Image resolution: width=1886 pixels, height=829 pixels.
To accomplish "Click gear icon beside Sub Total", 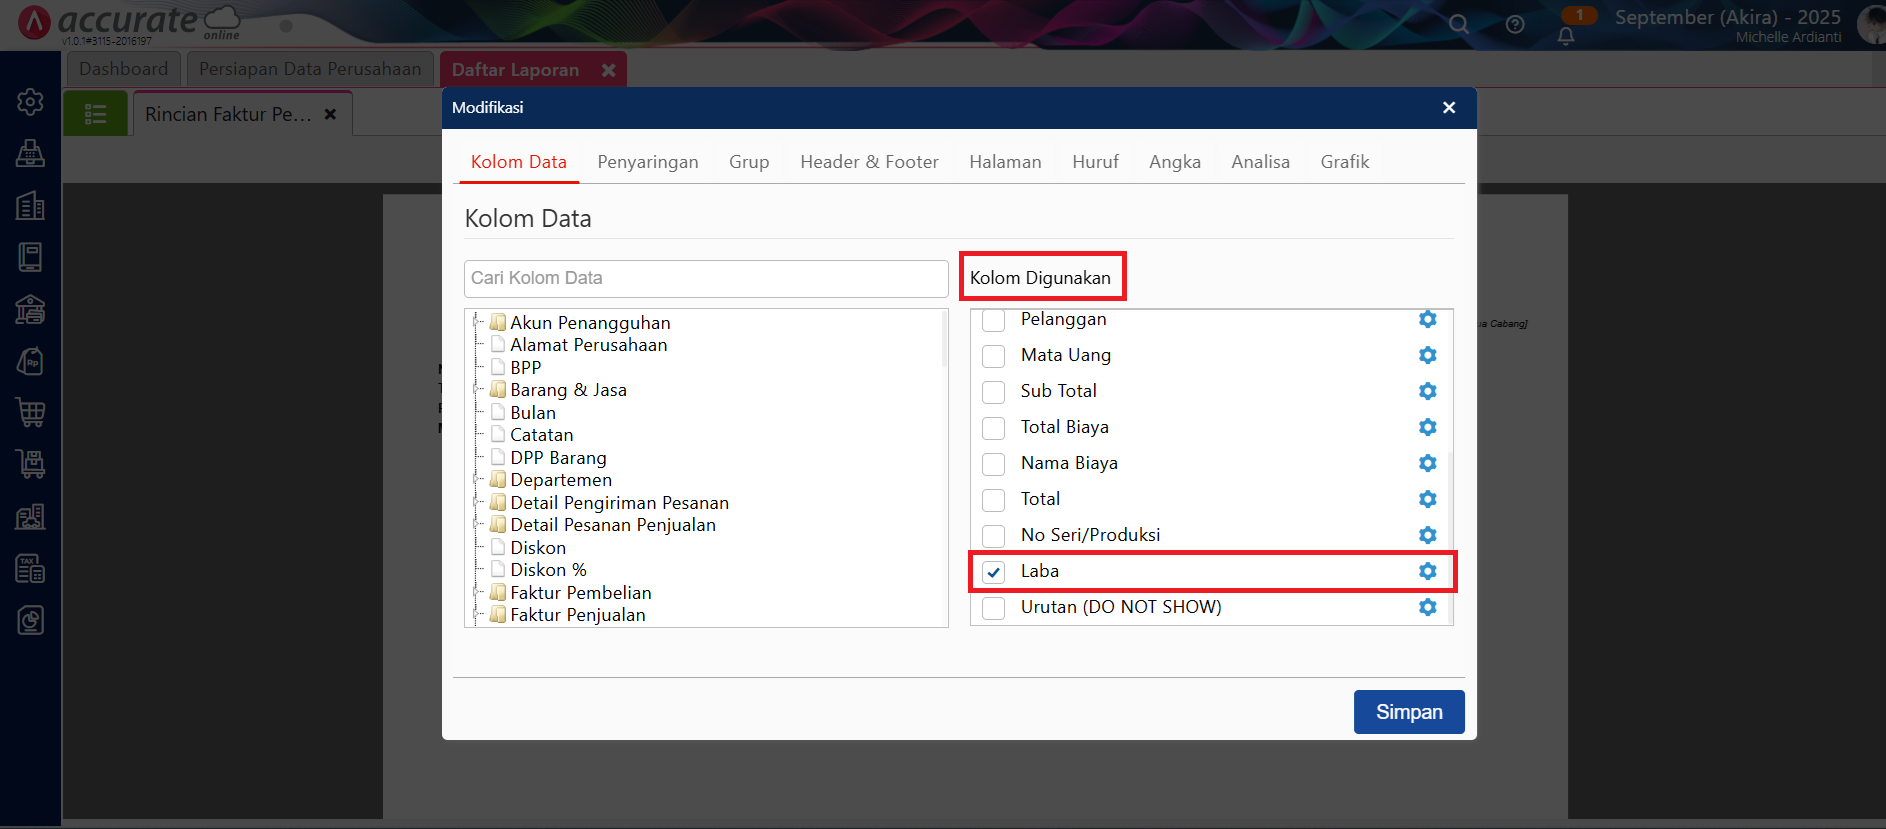I will pos(1427,391).
